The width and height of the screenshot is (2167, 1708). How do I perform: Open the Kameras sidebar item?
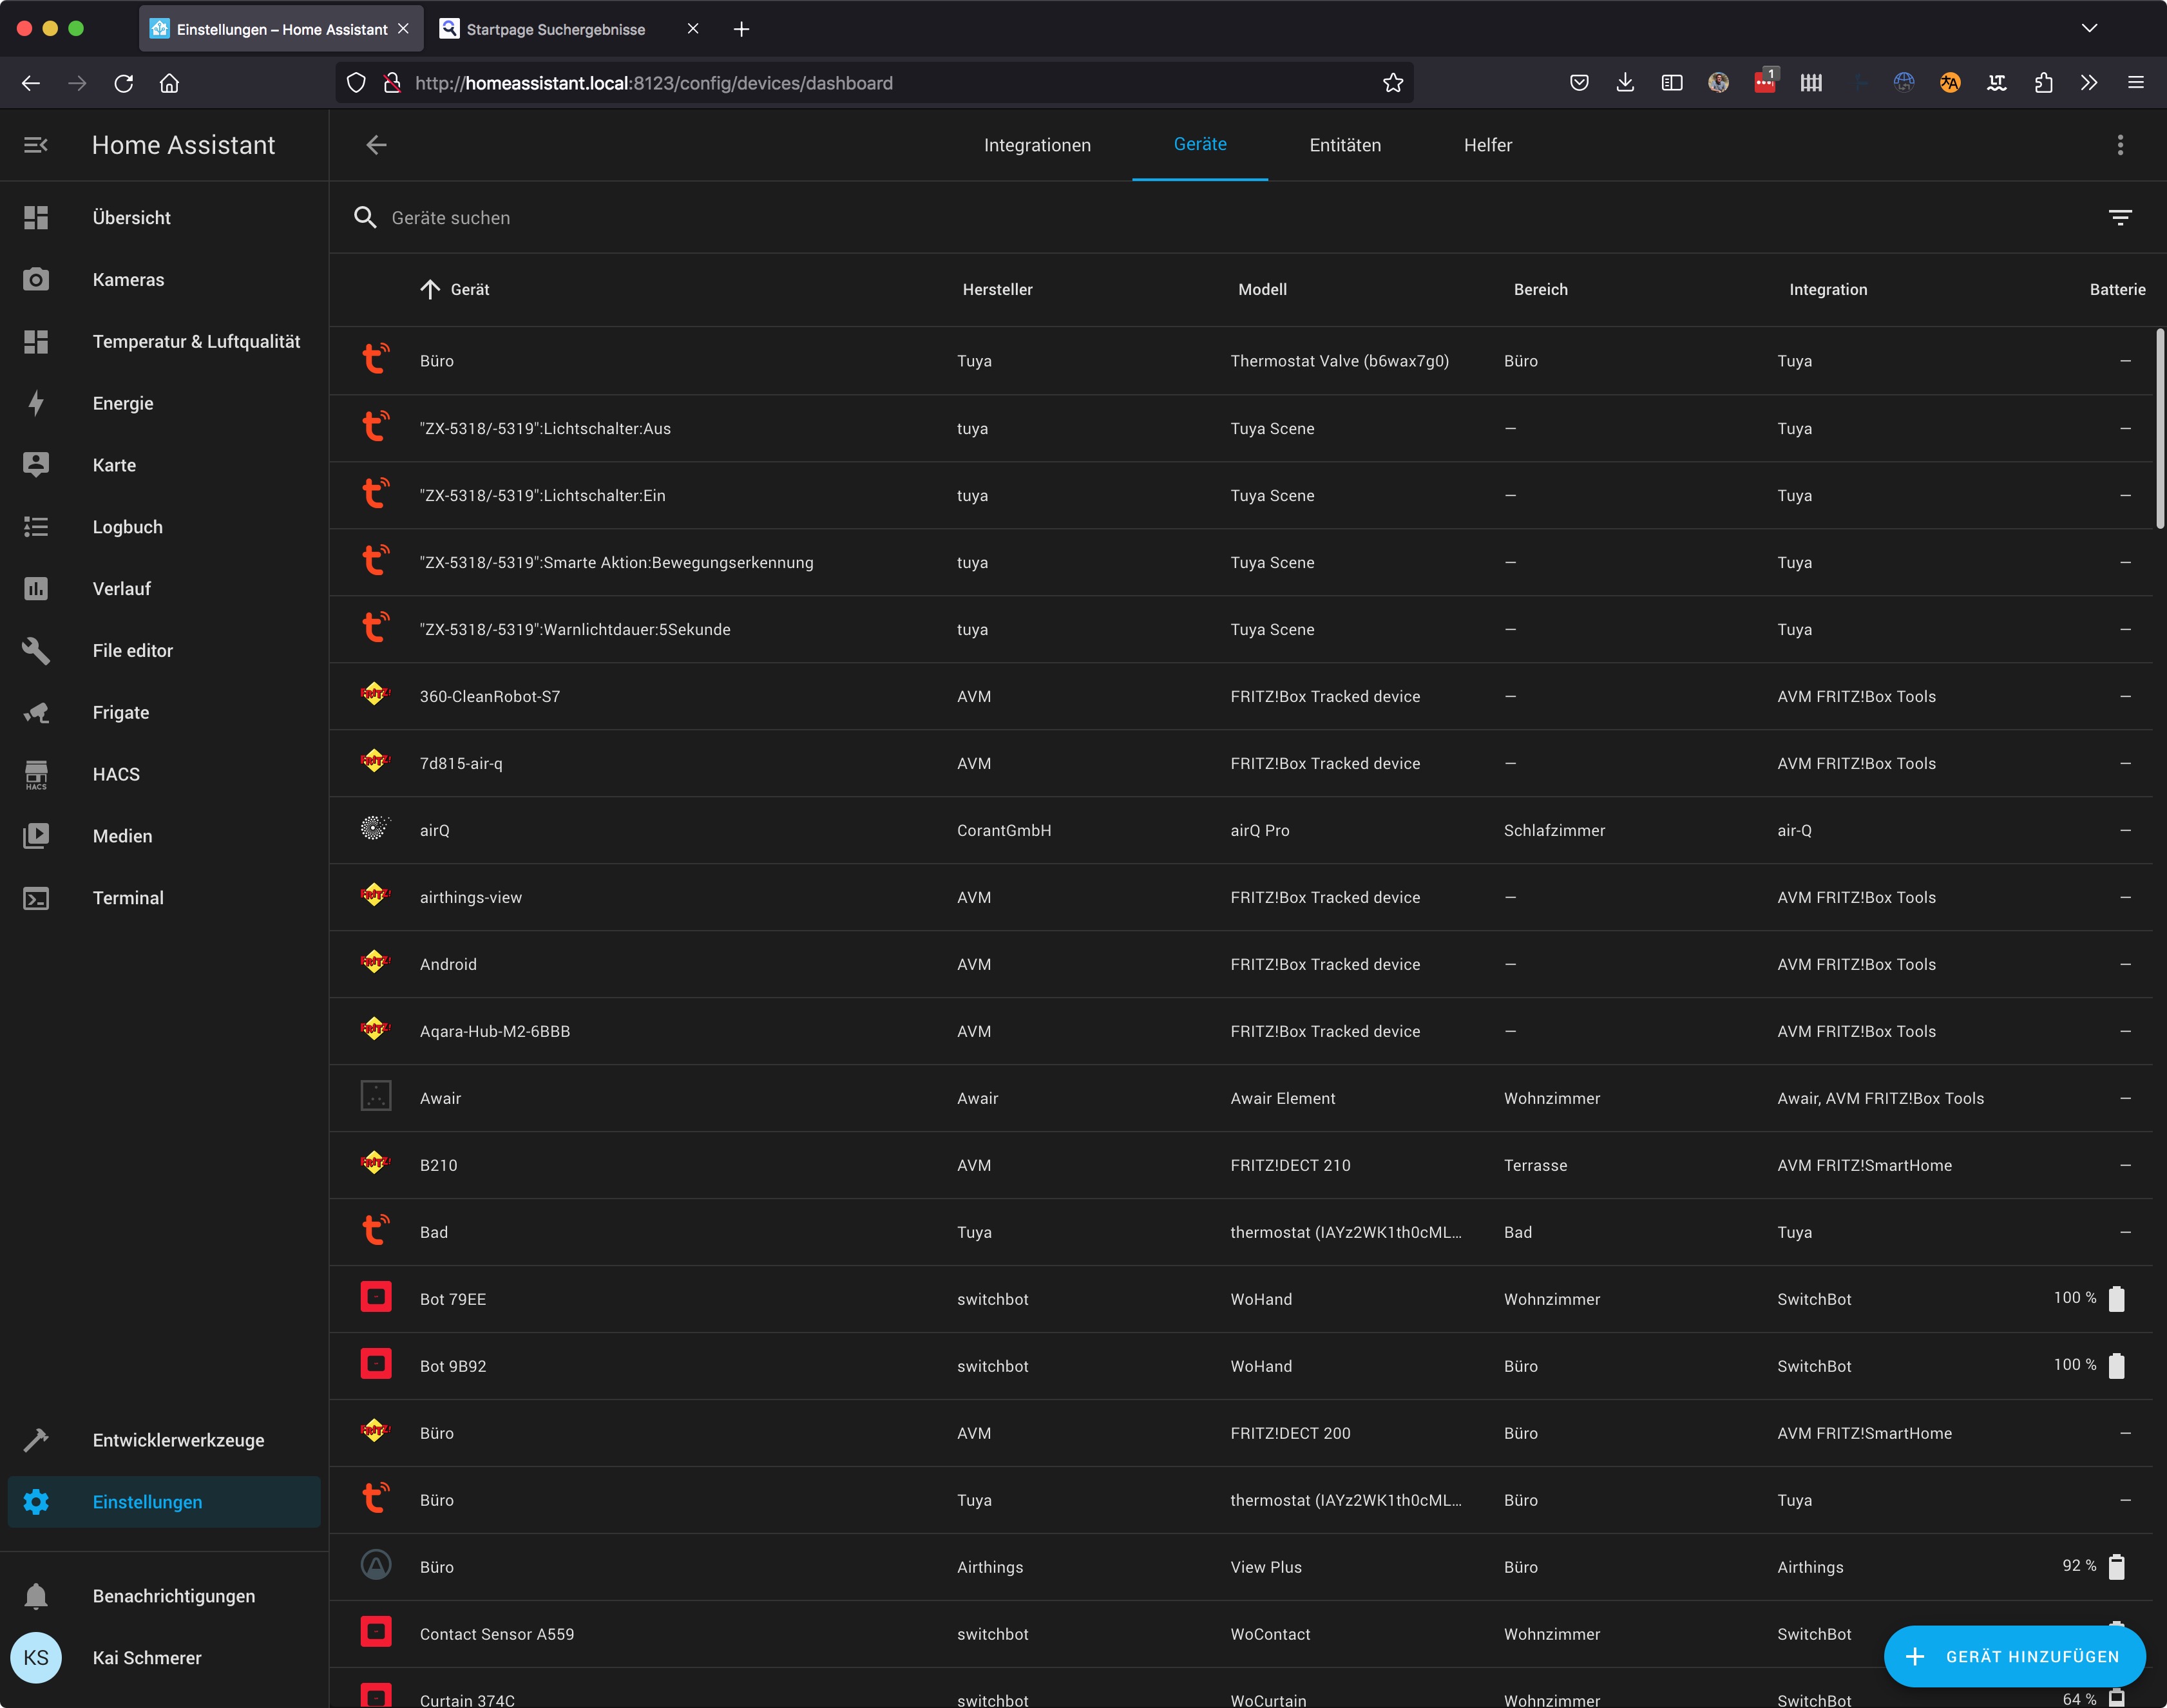(128, 280)
